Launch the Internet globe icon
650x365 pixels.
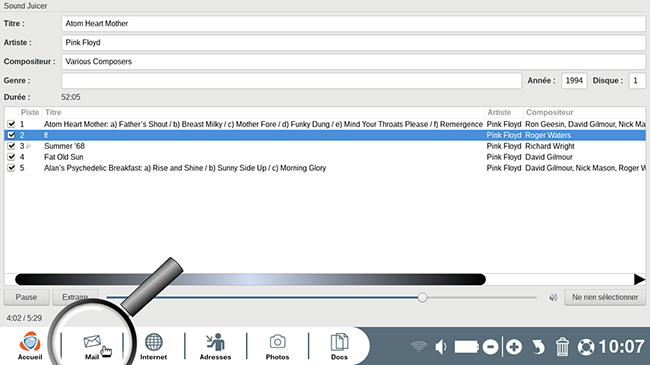click(x=153, y=346)
